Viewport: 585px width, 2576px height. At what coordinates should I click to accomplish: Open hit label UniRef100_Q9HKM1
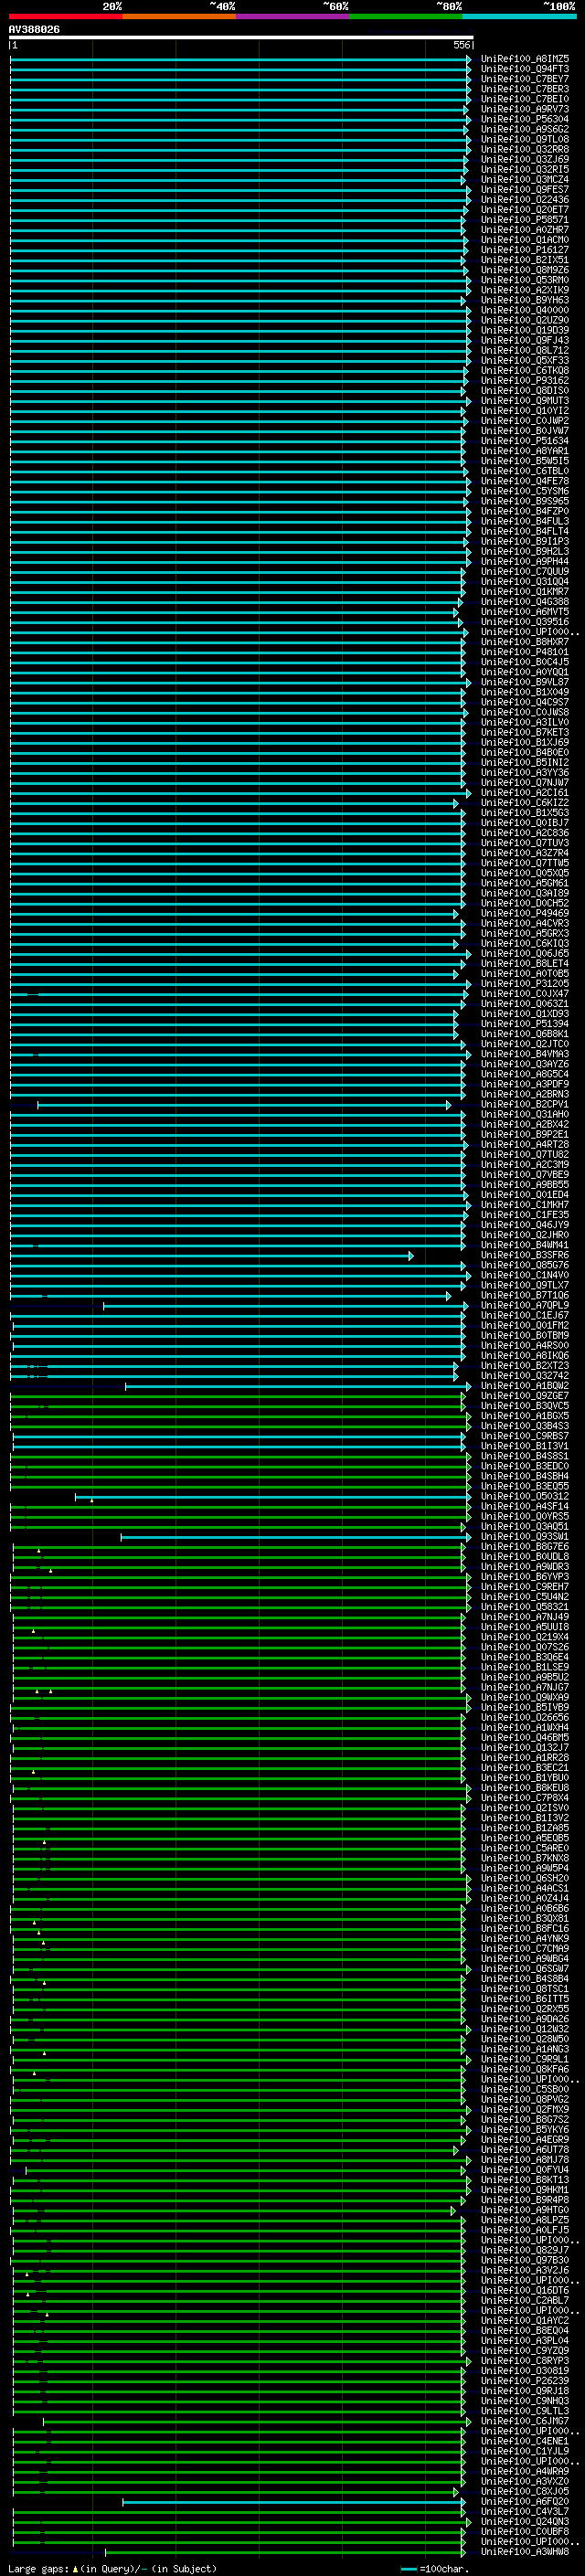click(525, 2190)
